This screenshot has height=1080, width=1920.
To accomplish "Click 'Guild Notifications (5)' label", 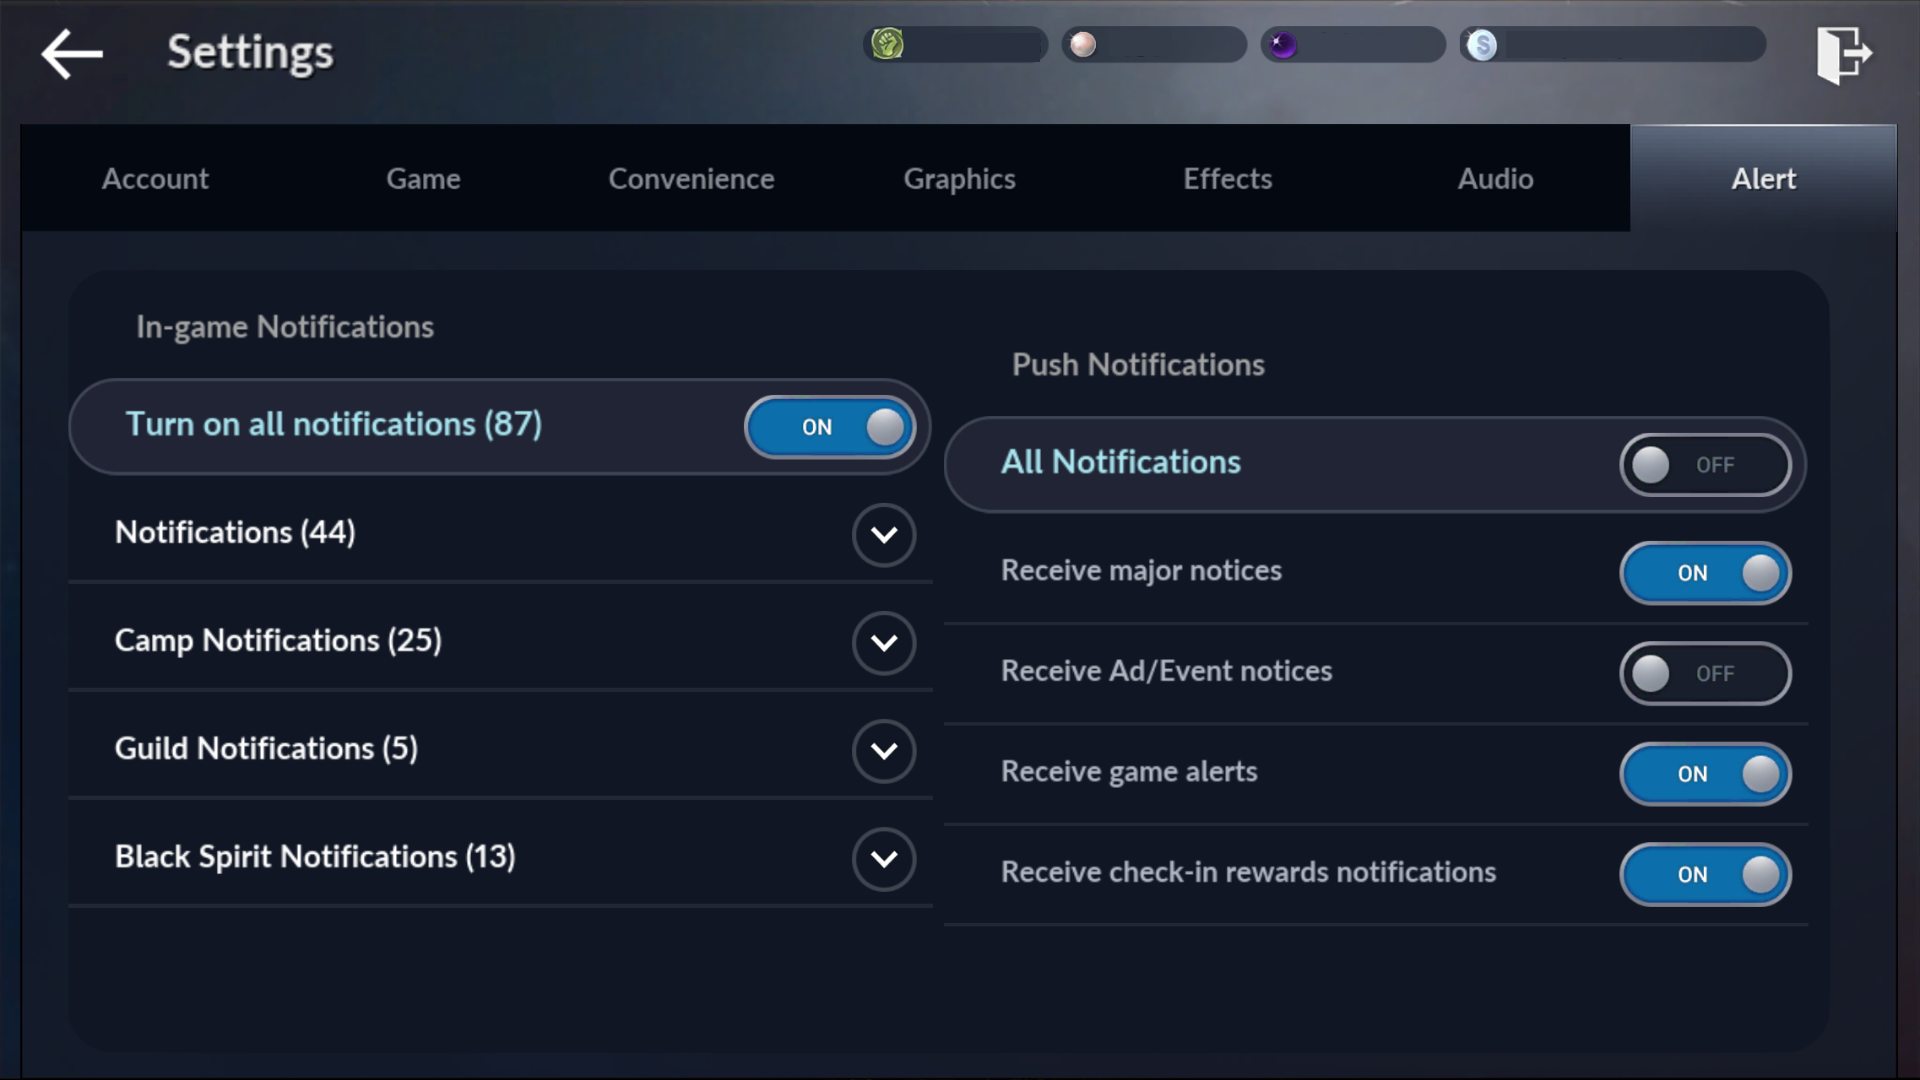I will 266,749.
